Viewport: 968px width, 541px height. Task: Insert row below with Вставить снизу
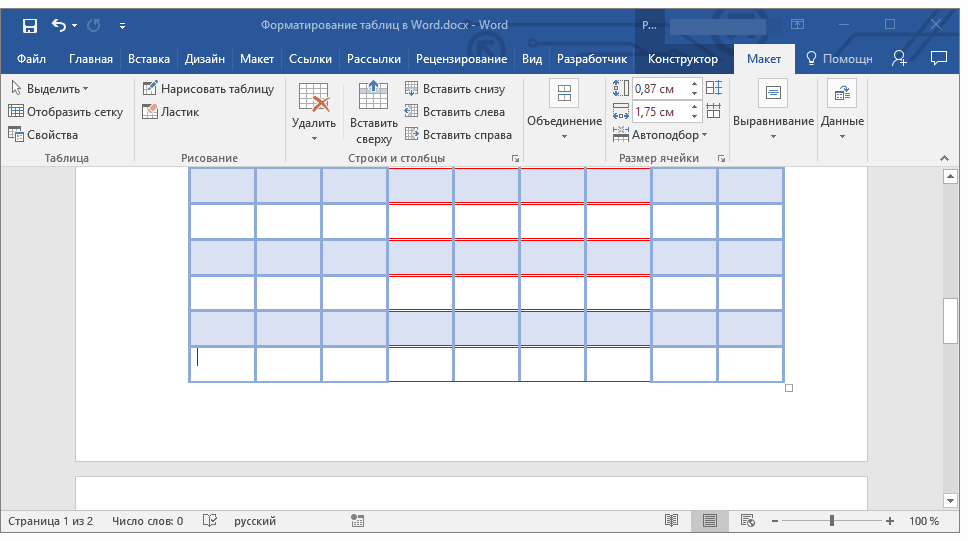tap(455, 89)
